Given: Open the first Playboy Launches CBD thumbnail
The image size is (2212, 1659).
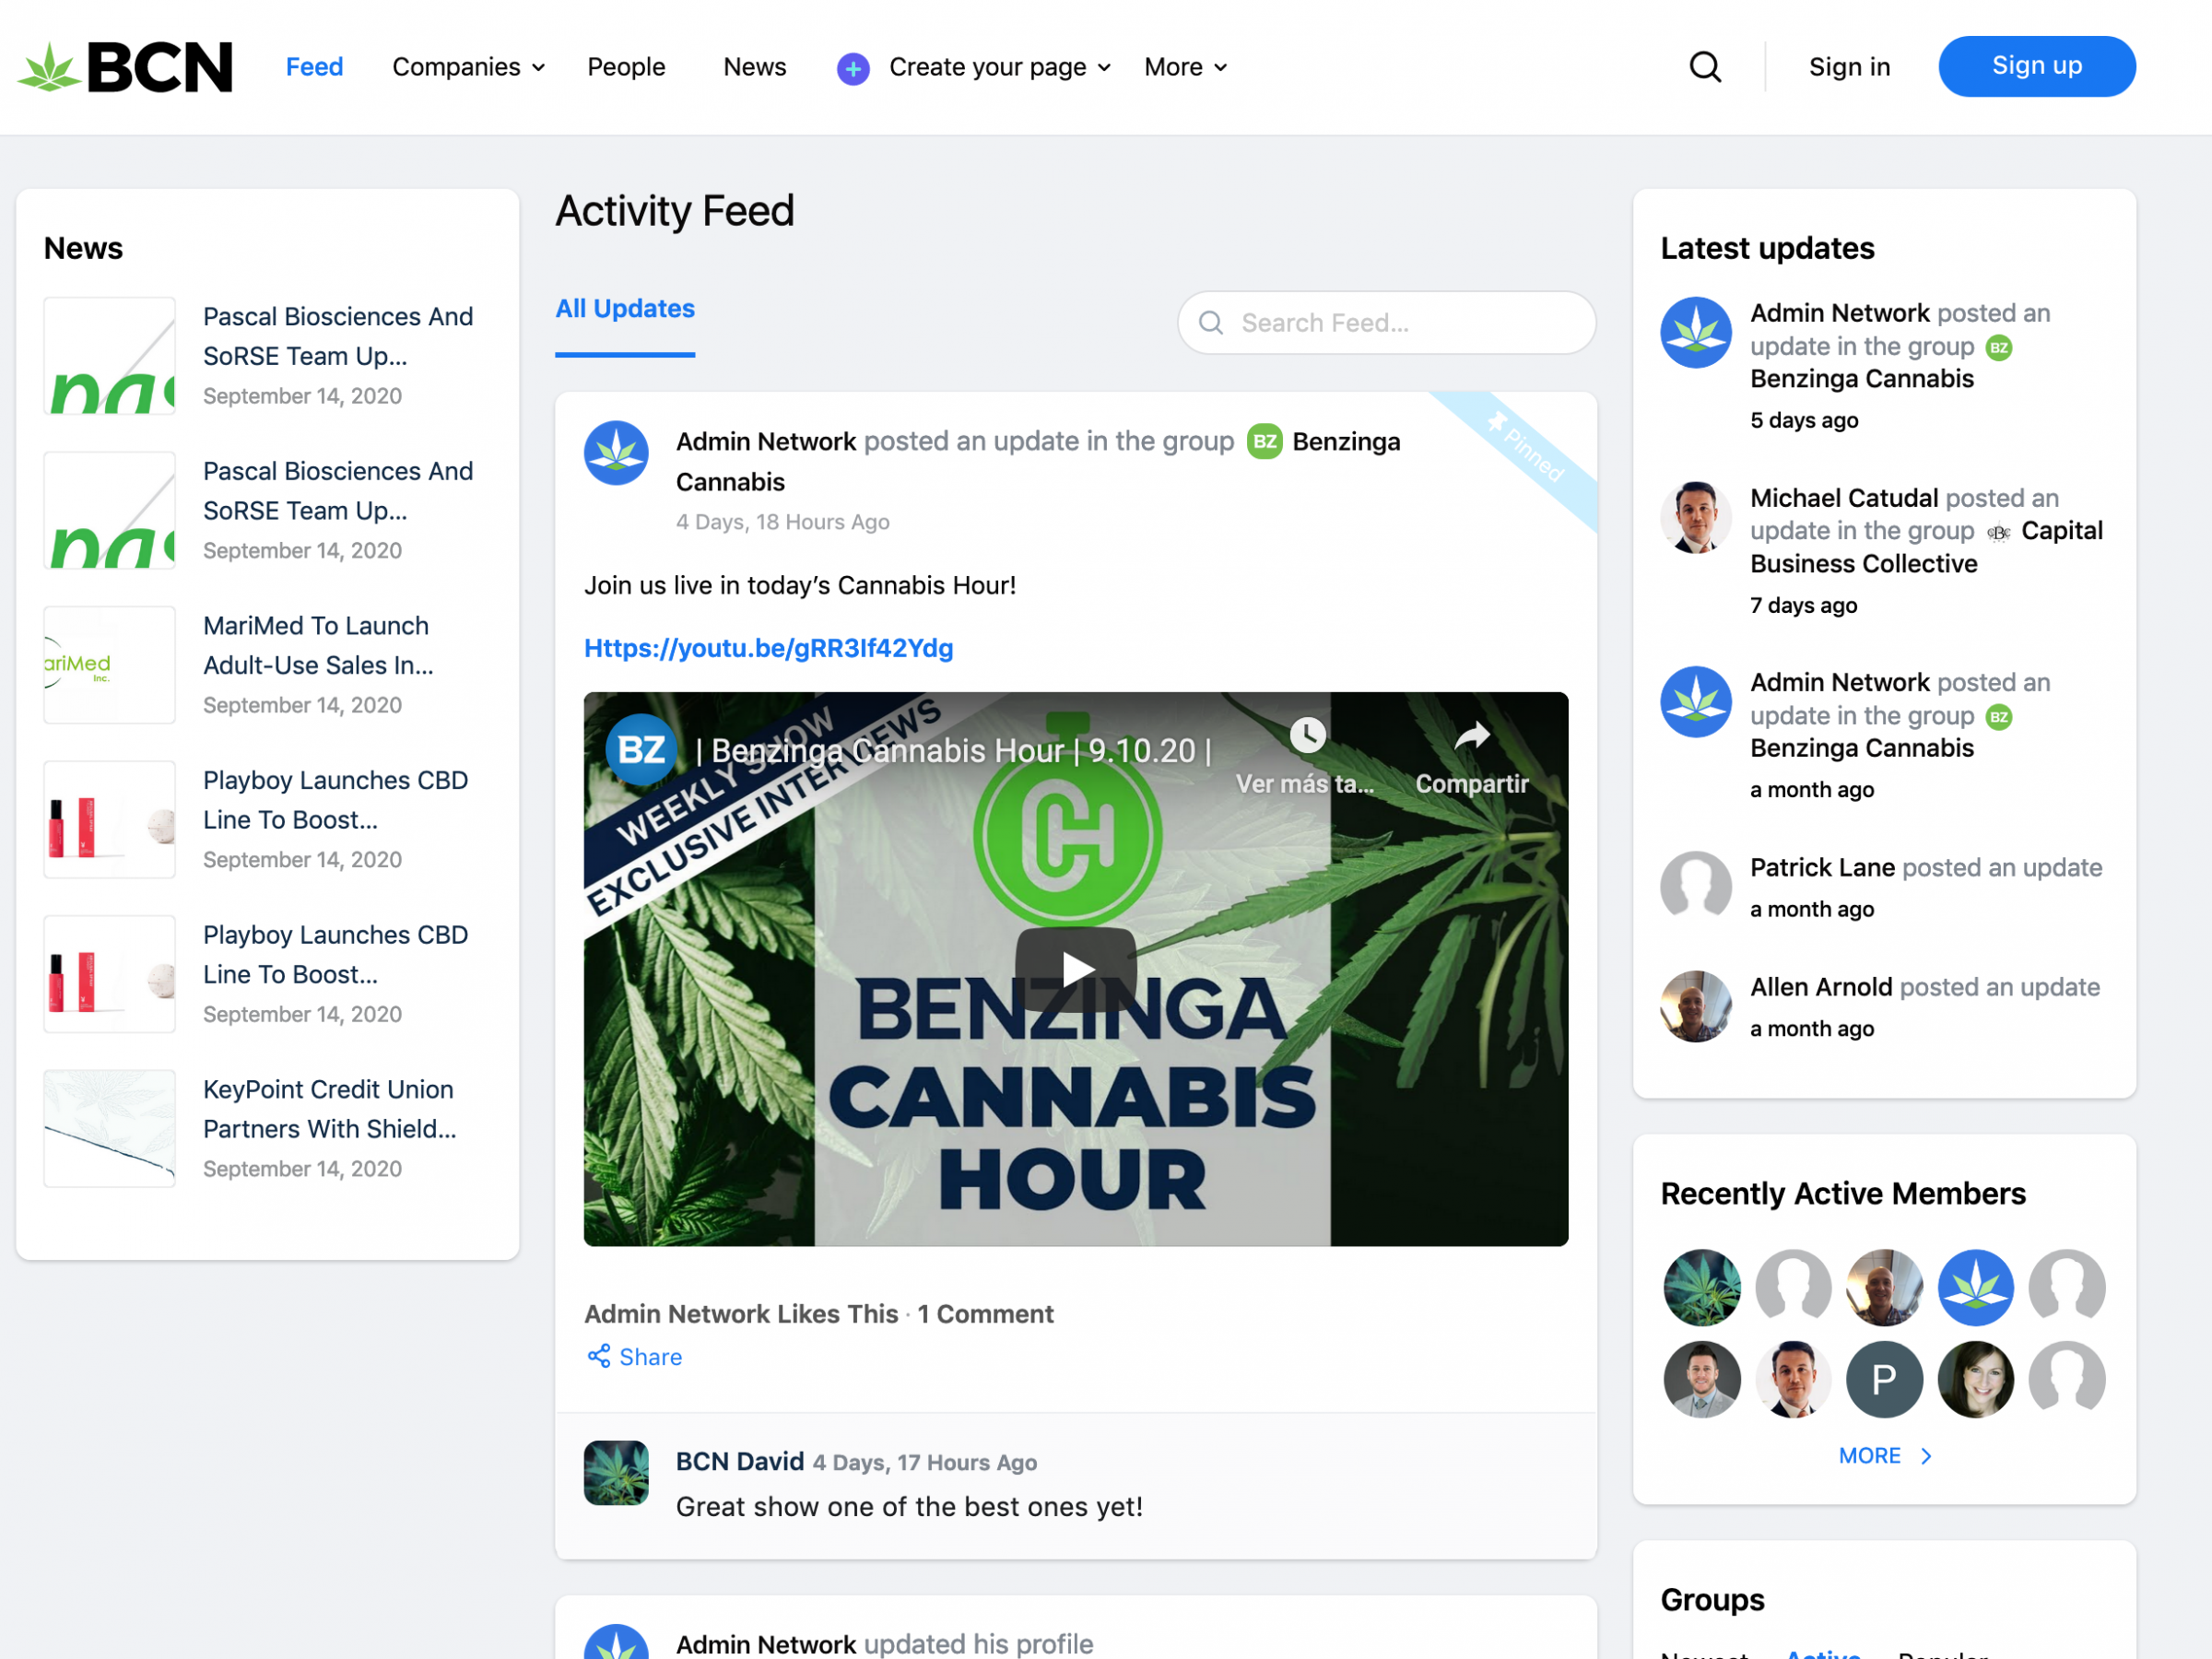Looking at the screenshot, I should coord(110,819).
